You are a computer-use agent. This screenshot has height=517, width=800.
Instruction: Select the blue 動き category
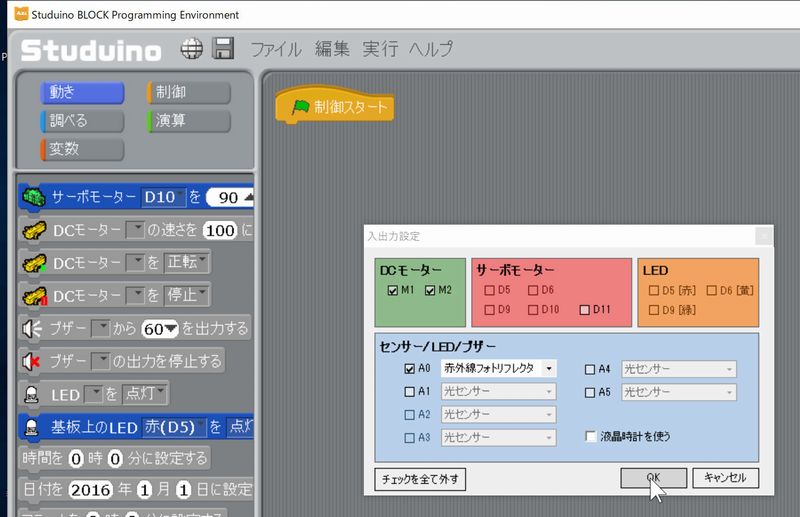(82, 93)
